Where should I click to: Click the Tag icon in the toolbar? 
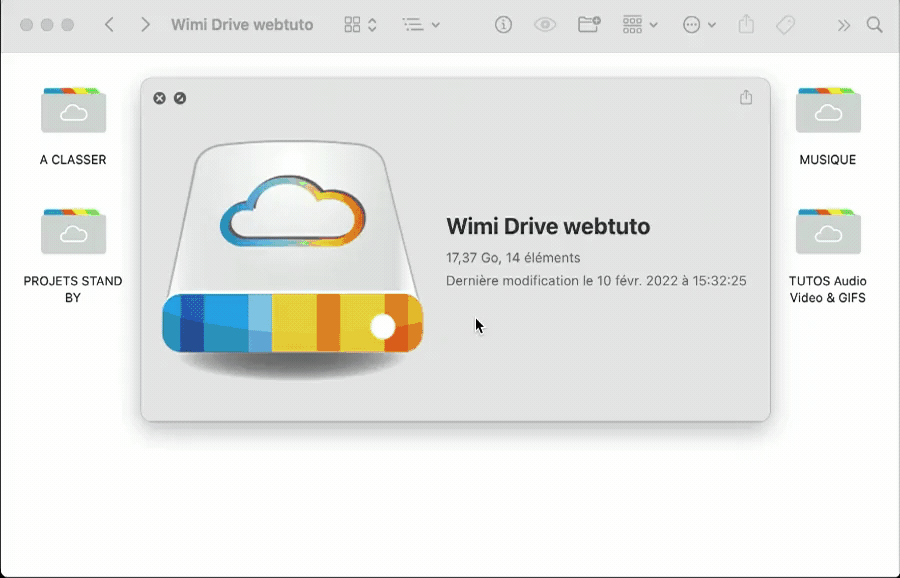click(x=786, y=24)
